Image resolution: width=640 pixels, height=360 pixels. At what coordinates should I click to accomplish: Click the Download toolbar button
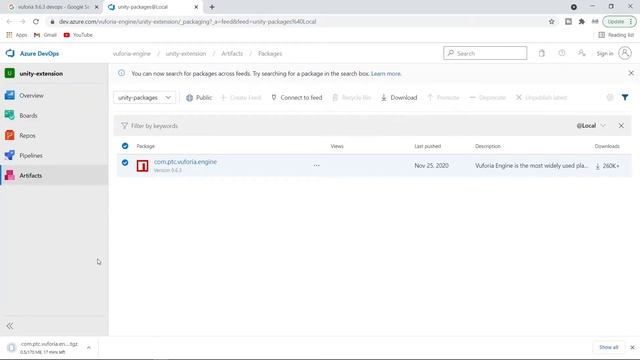399,98
